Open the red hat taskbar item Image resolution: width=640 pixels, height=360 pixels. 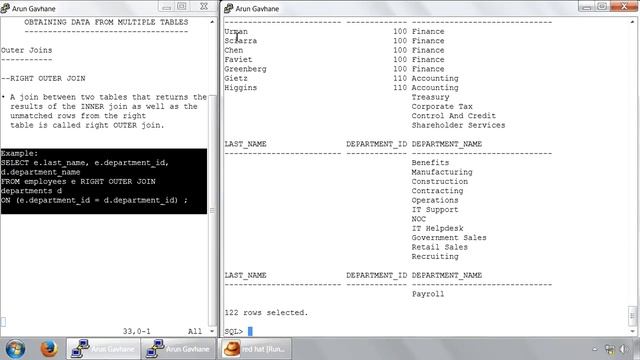pyautogui.click(x=256, y=349)
